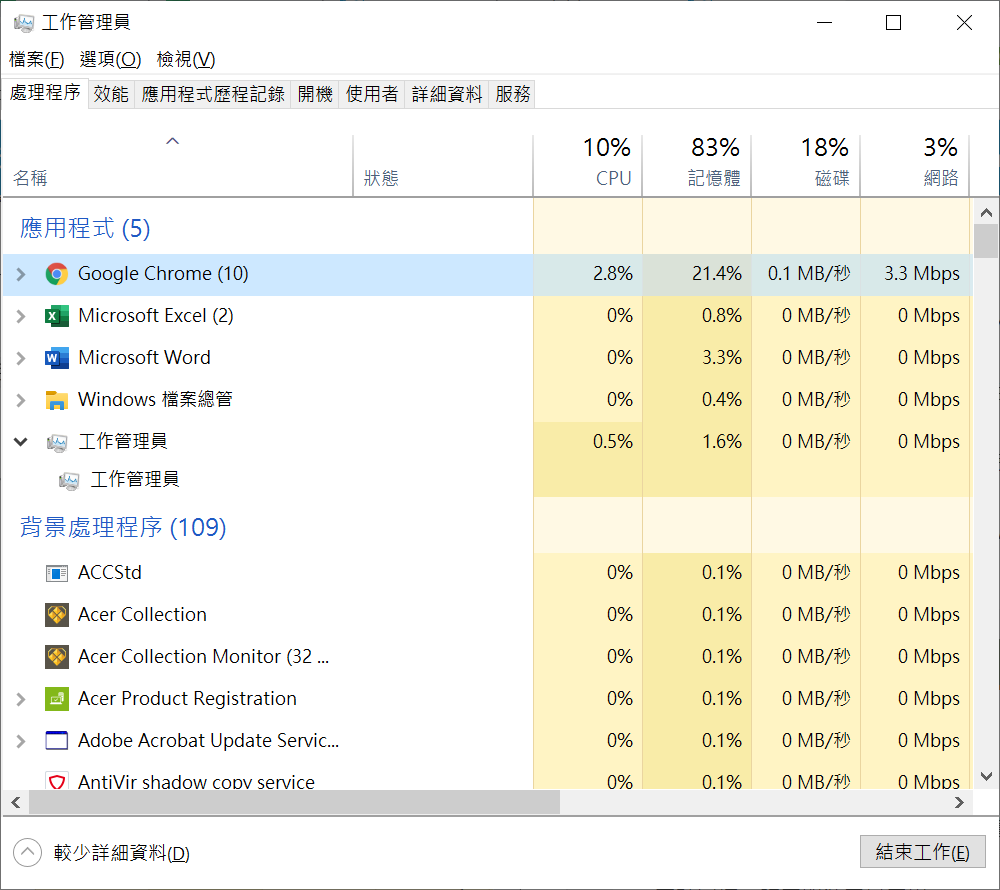Click the 應用程式 (5) group heading
Viewport: 1000px width, 890px height.
click(85, 228)
